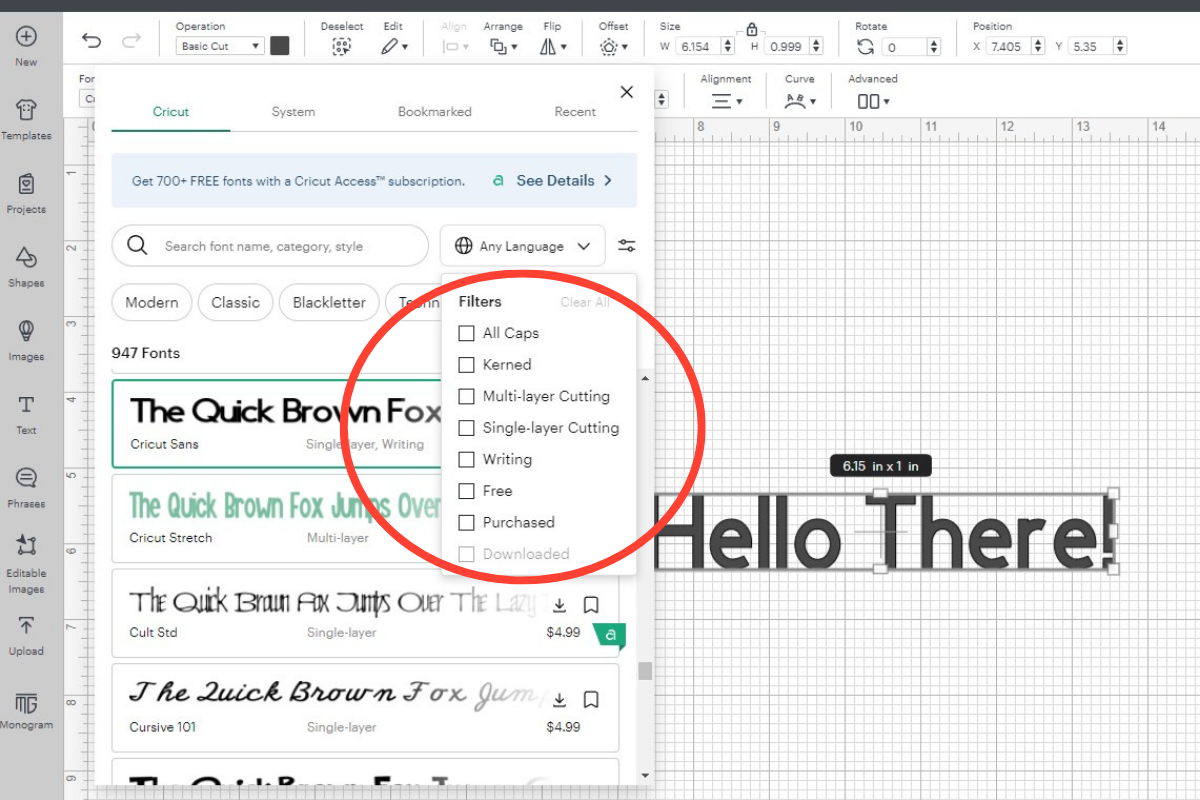Check Multi-layer Cutting filter

tap(466, 396)
